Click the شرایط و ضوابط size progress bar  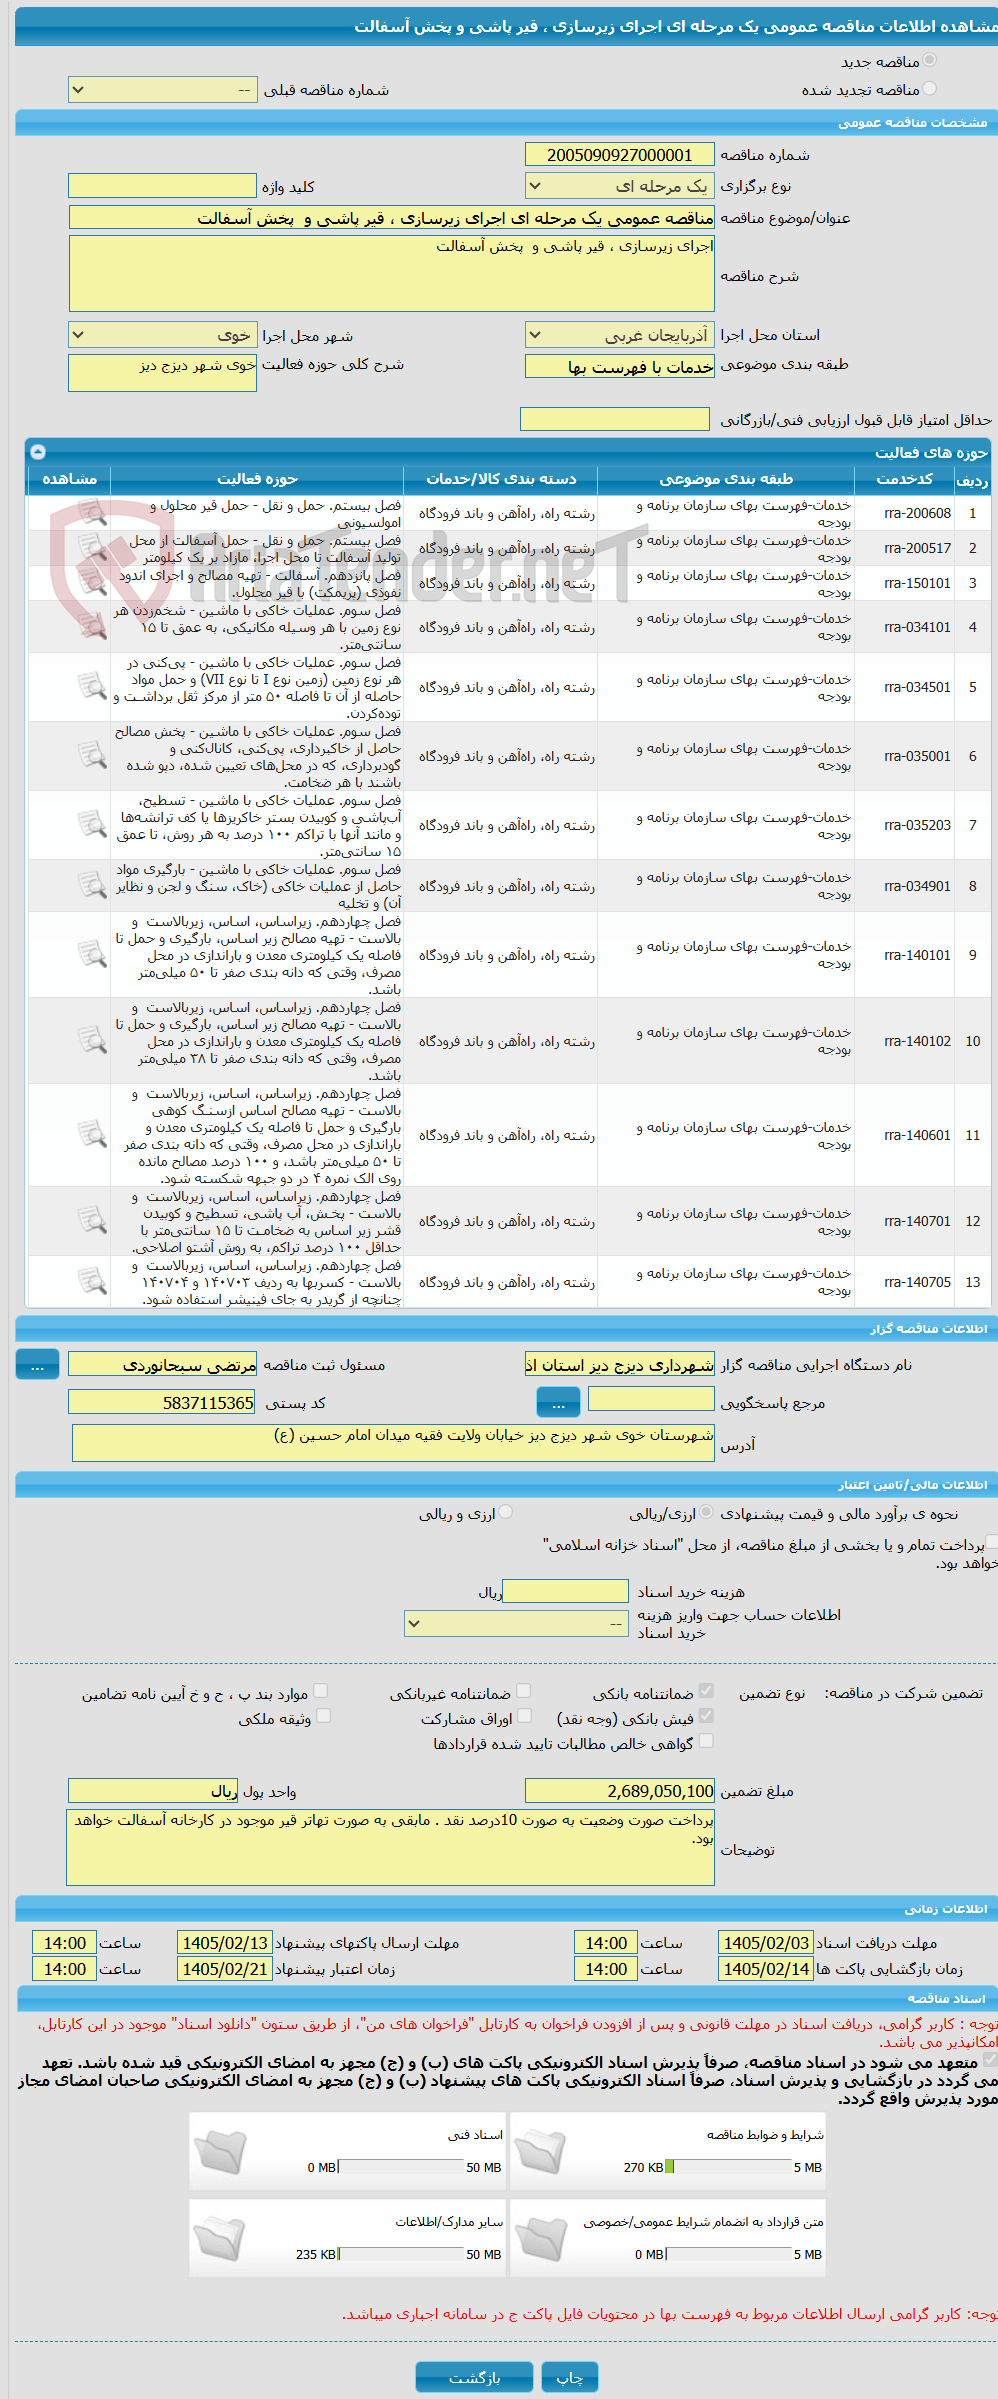[729, 2167]
